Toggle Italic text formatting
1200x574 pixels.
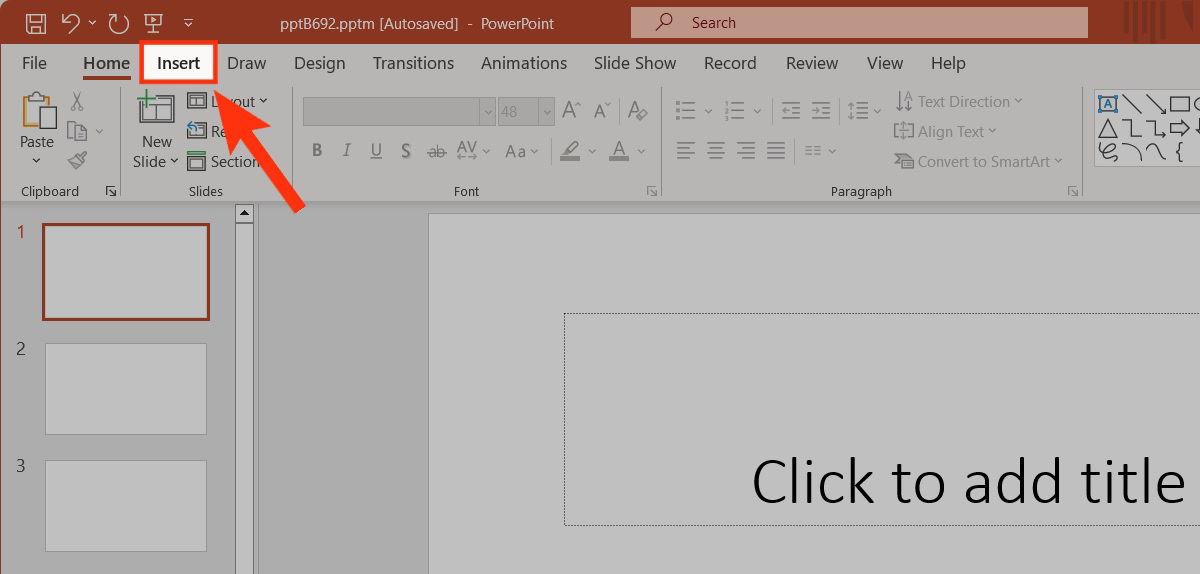pos(347,151)
